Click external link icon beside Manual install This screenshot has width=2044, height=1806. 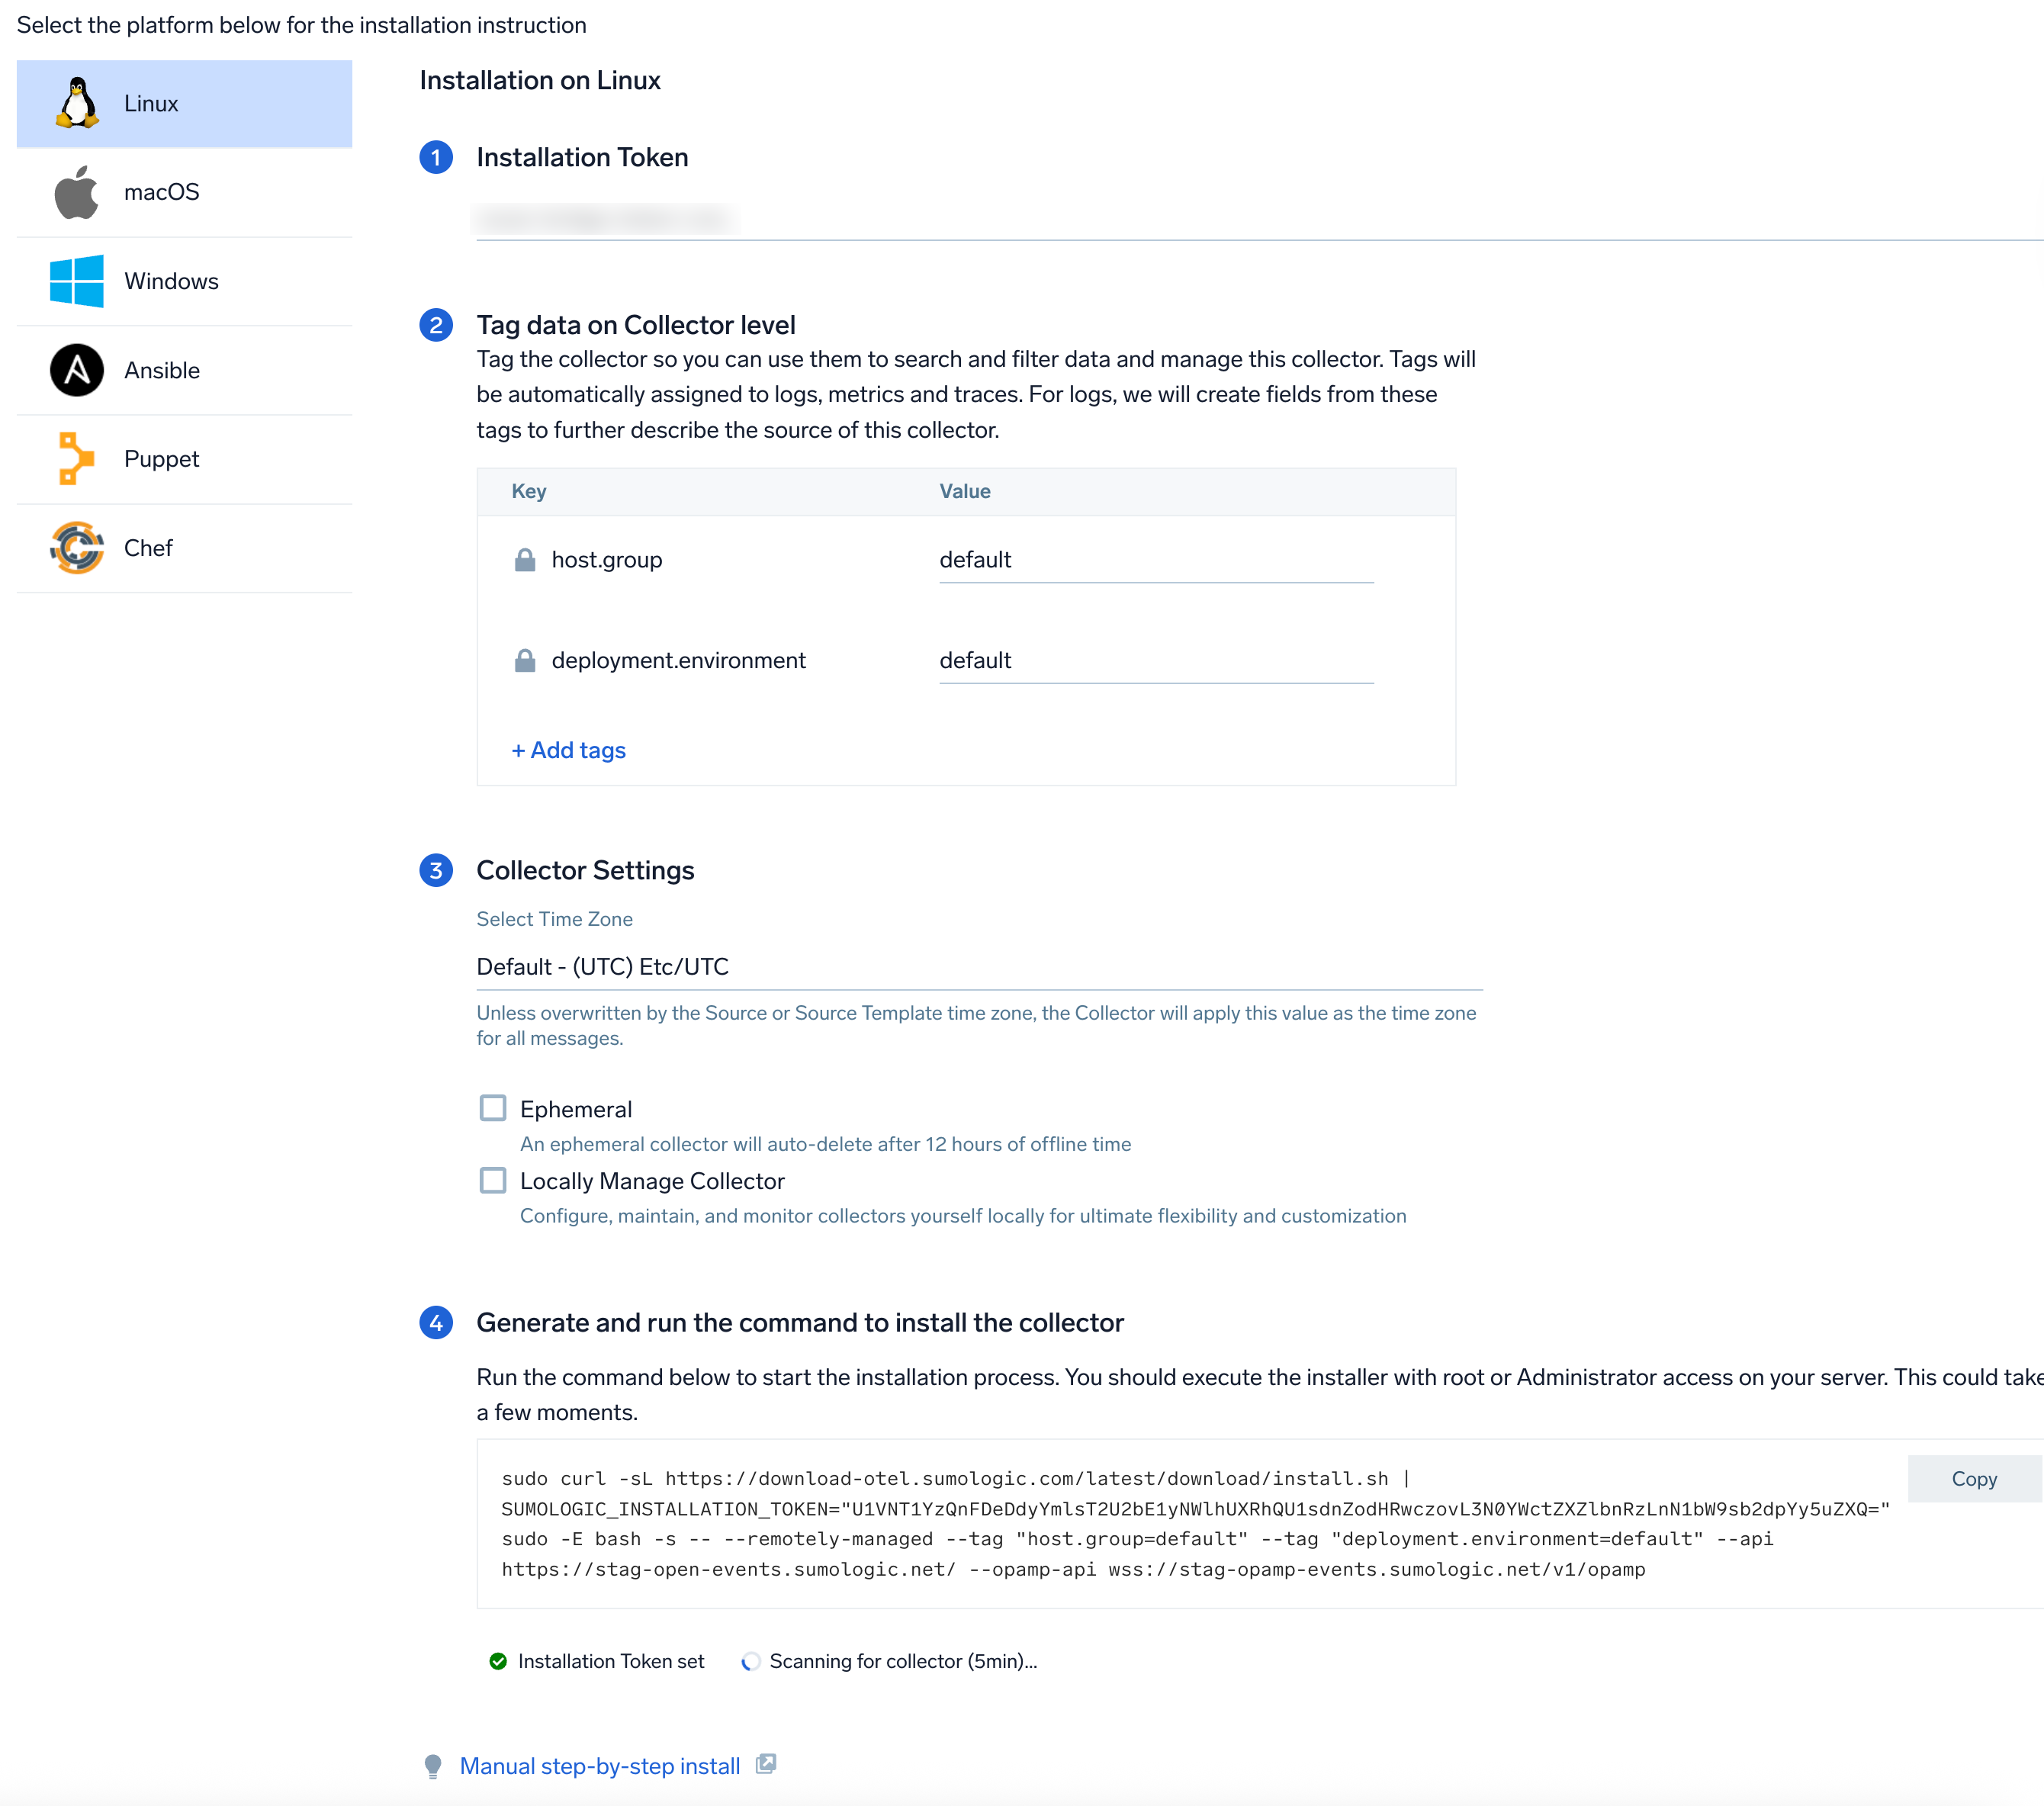point(766,1764)
